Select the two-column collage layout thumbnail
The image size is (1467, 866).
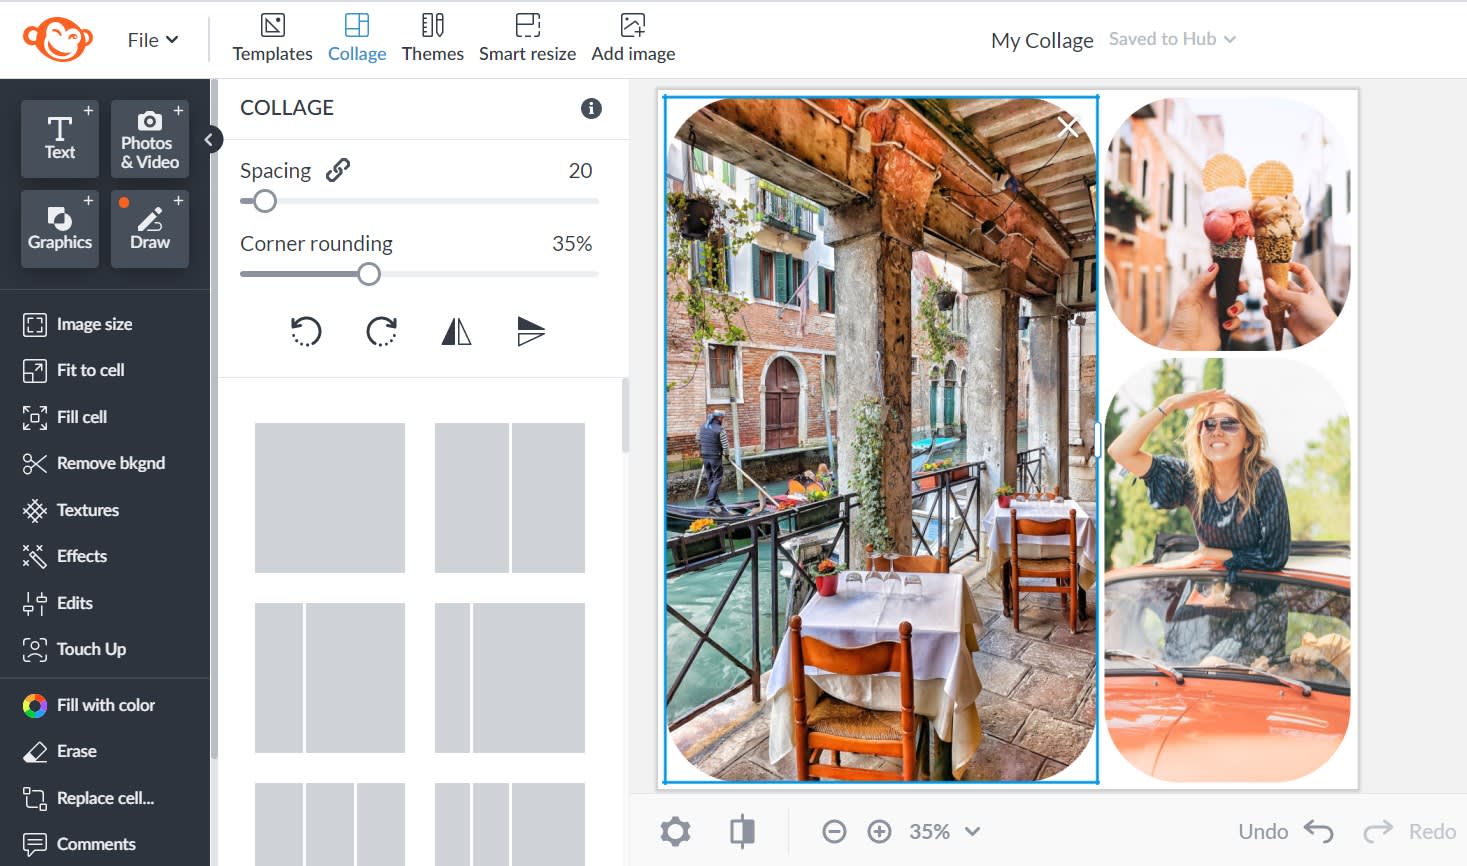pyautogui.click(x=509, y=498)
